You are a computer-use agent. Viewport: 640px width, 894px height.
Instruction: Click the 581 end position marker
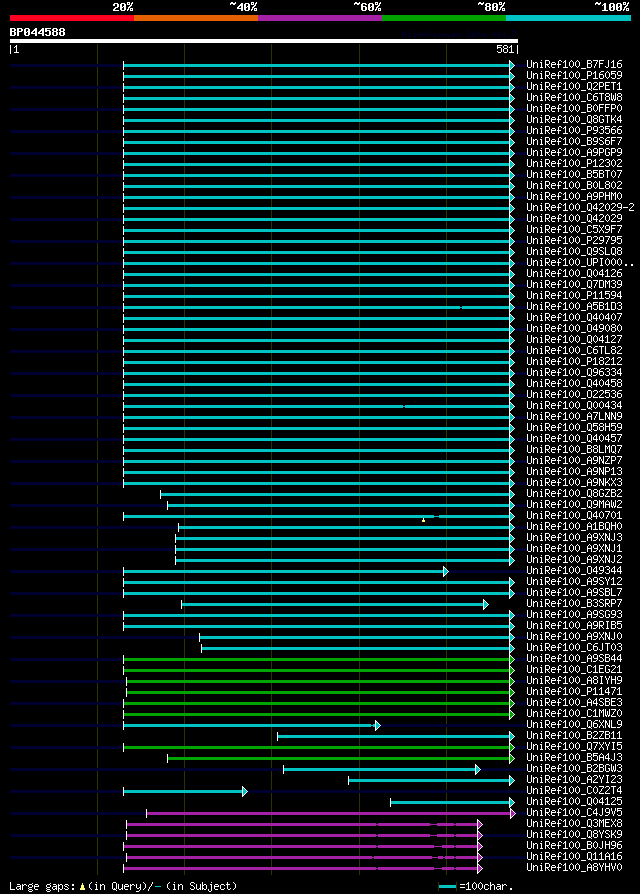pyautogui.click(x=505, y=50)
